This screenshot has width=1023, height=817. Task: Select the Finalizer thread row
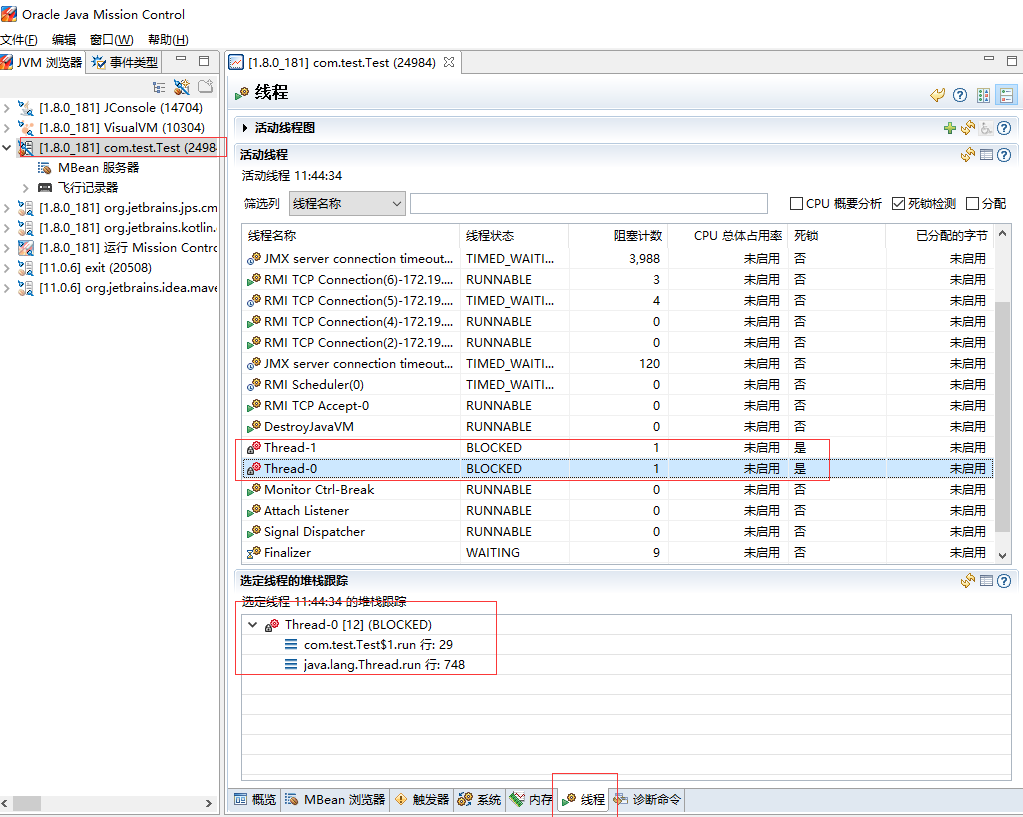(617, 553)
